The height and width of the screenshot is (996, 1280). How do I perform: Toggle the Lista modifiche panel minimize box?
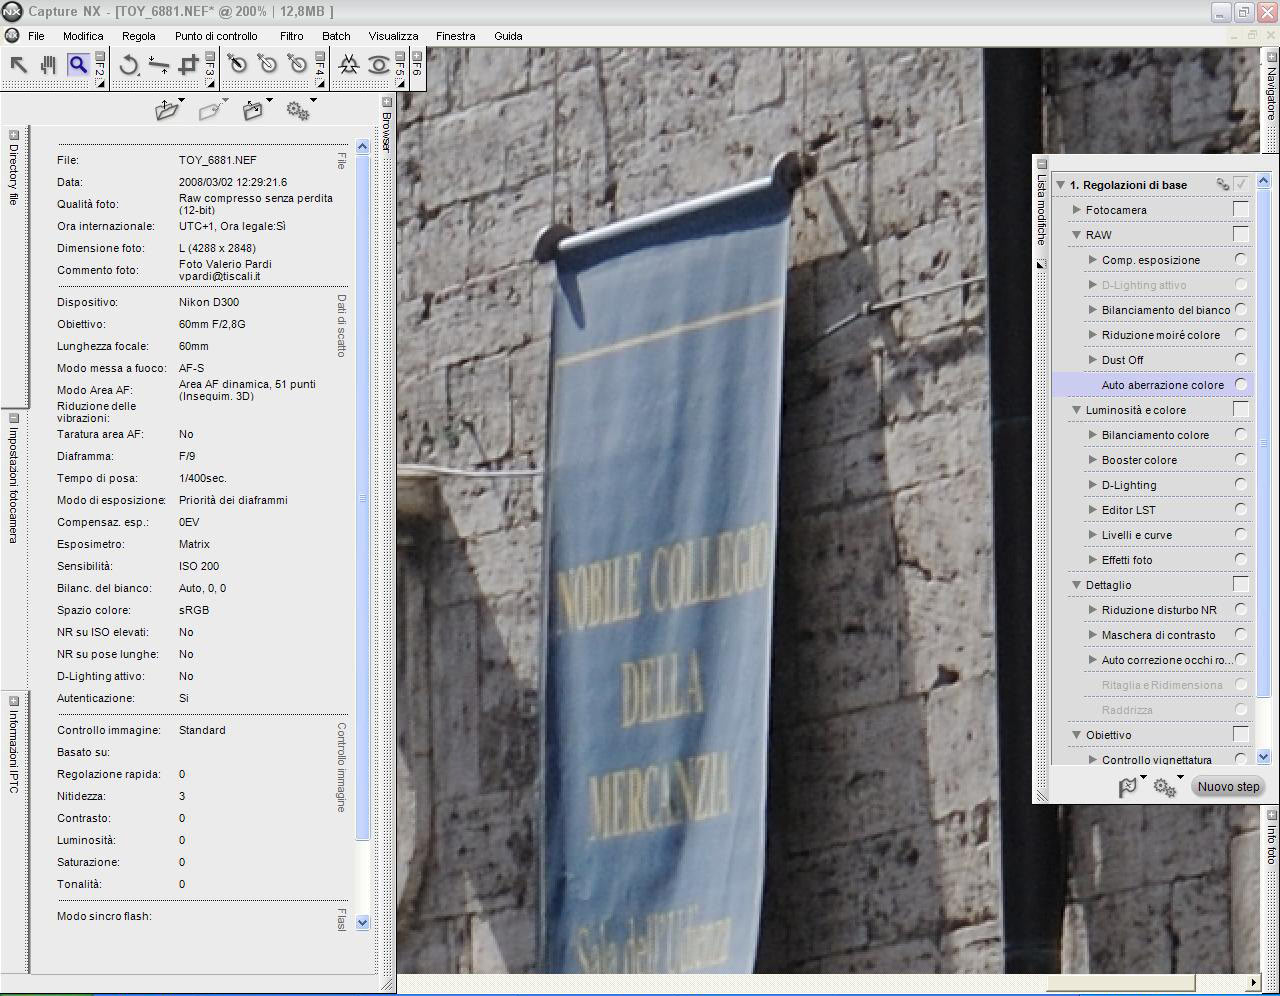coord(1042,163)
